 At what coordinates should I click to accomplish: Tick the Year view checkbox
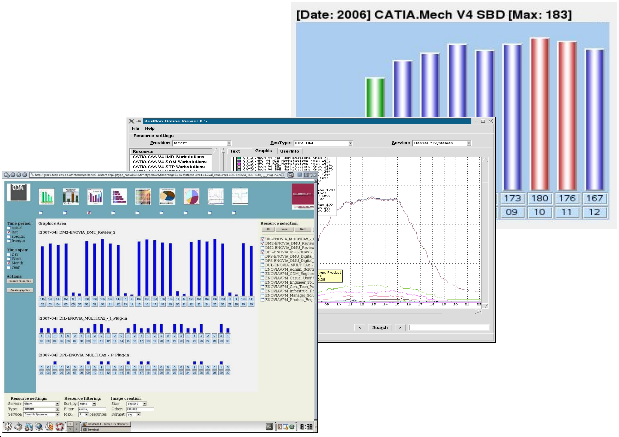[9, 267]
